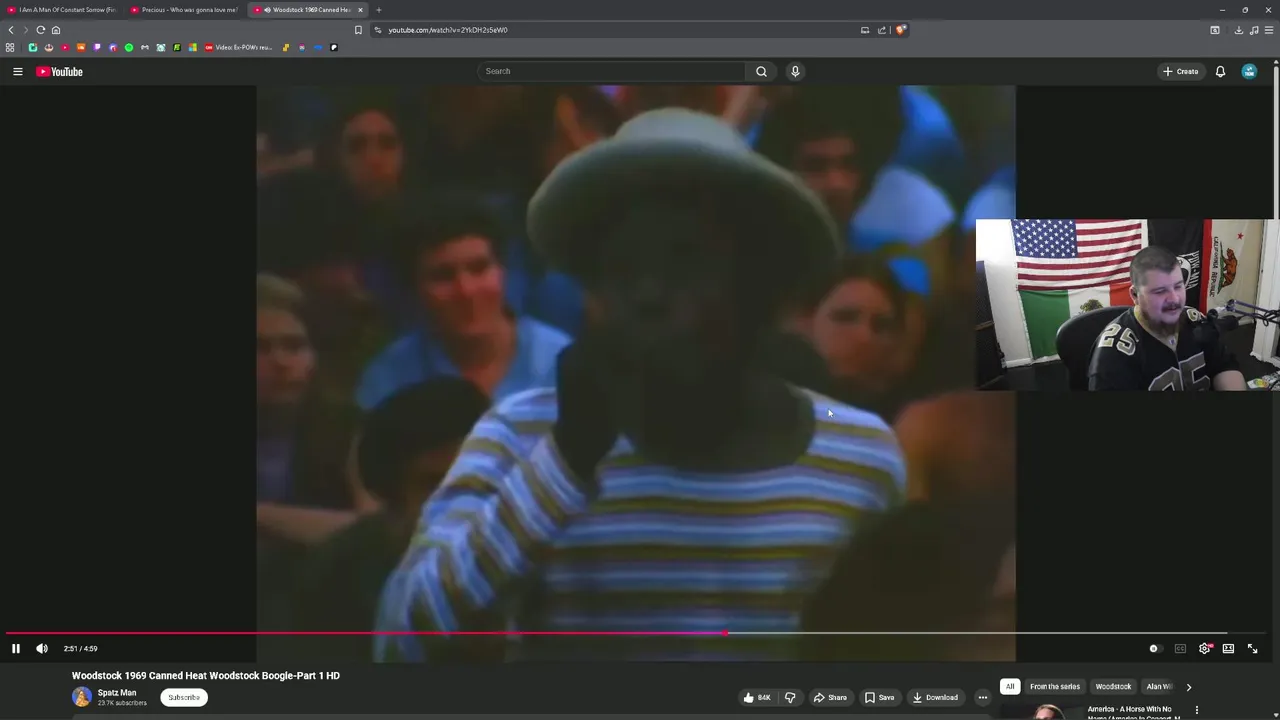The height and width of the screenshot is (720, 1280).
Task: Open the player settings gear
Action: [x=1205, y=648]
